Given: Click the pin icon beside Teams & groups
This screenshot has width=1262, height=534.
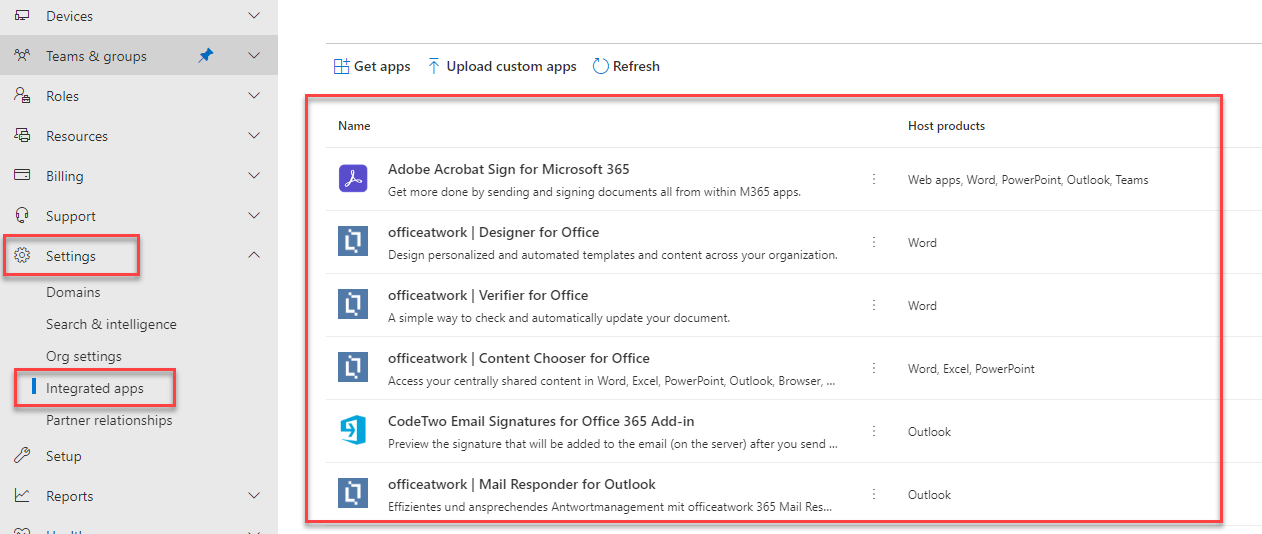Looking at the screenshot, I should (x=206, y=56).
